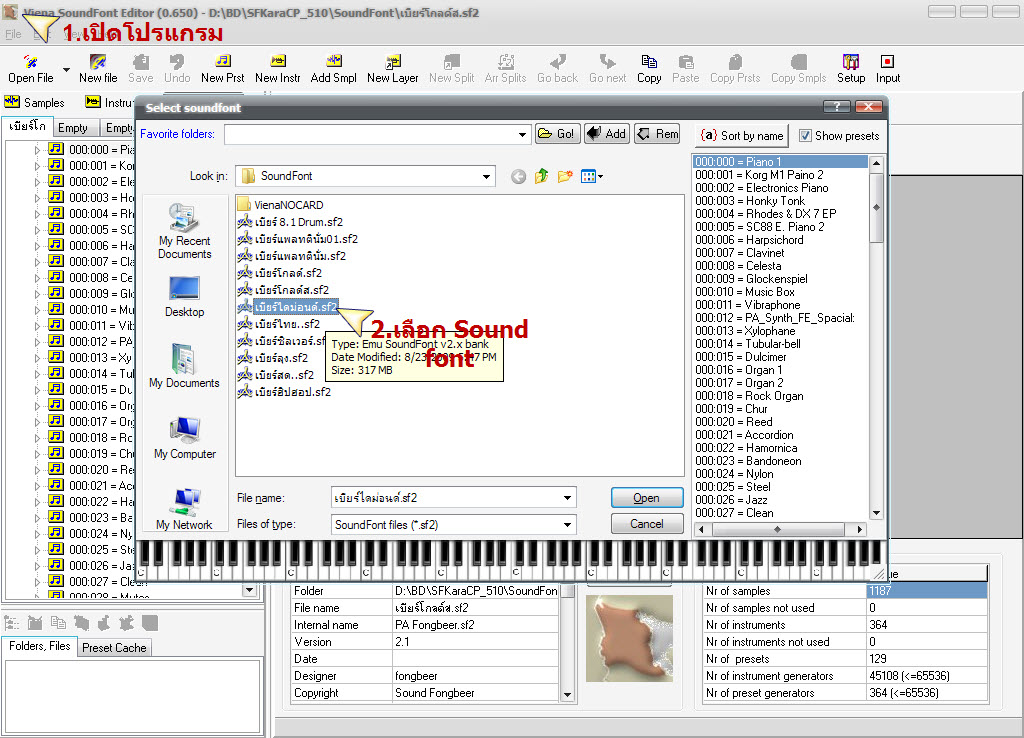The height and width of the screenshot is (738, 1024).
Task: Click the Copy Prsts toolbar icon
Action: [735, 69]
